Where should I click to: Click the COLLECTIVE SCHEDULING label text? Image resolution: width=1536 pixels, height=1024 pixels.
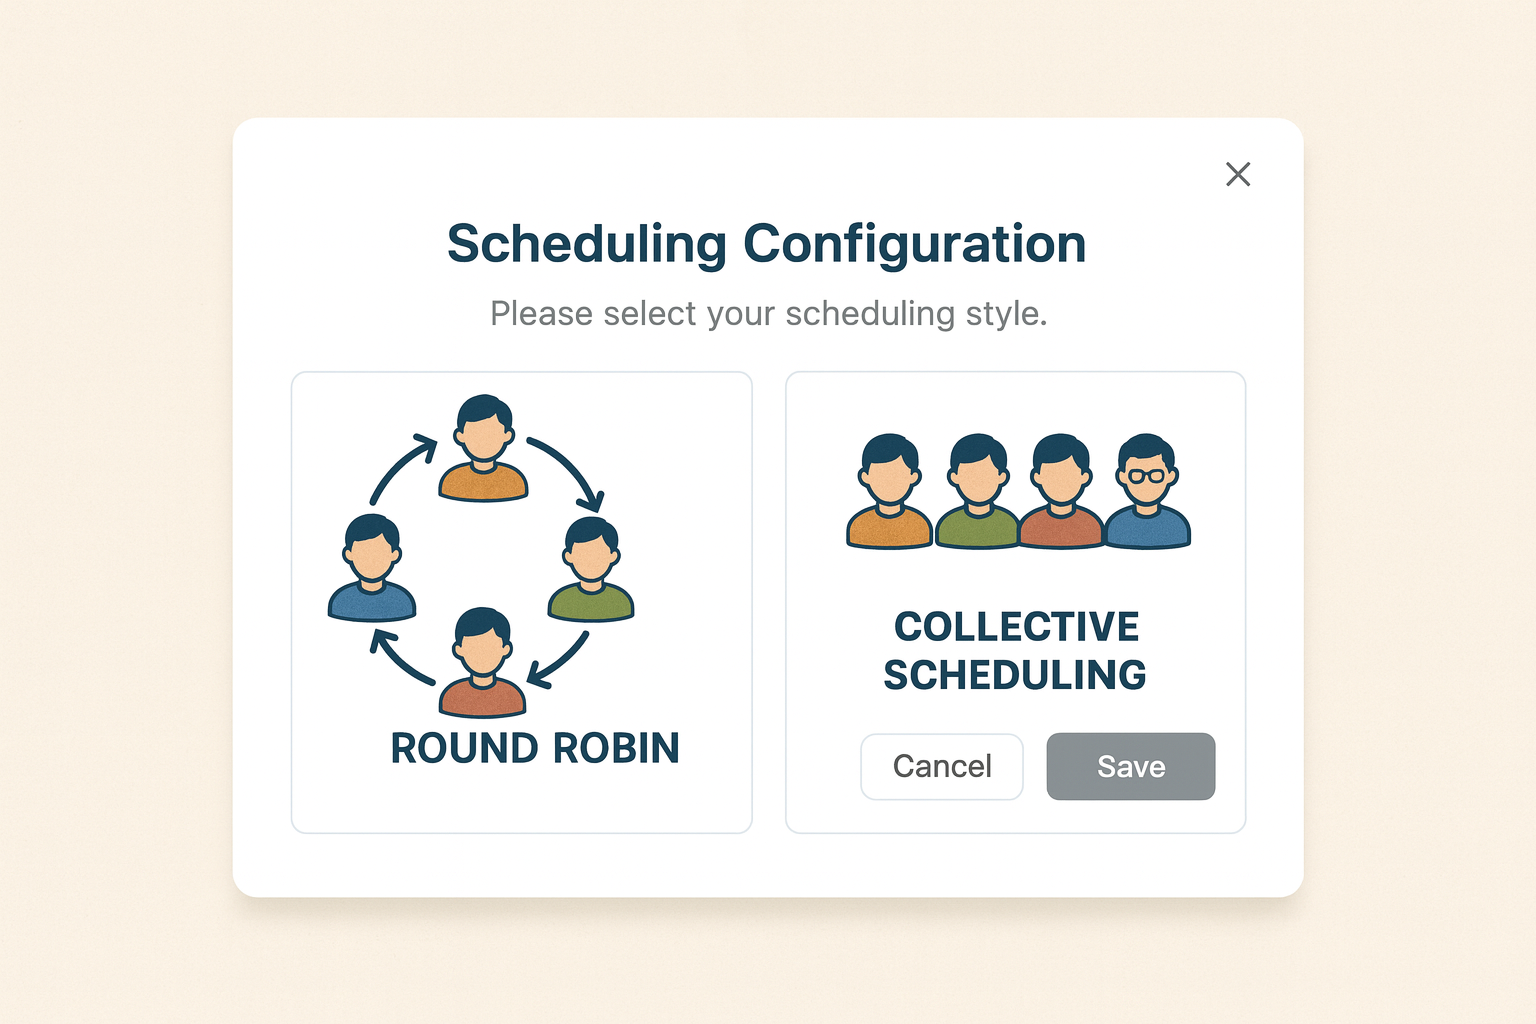click(x=1015, y=650)
